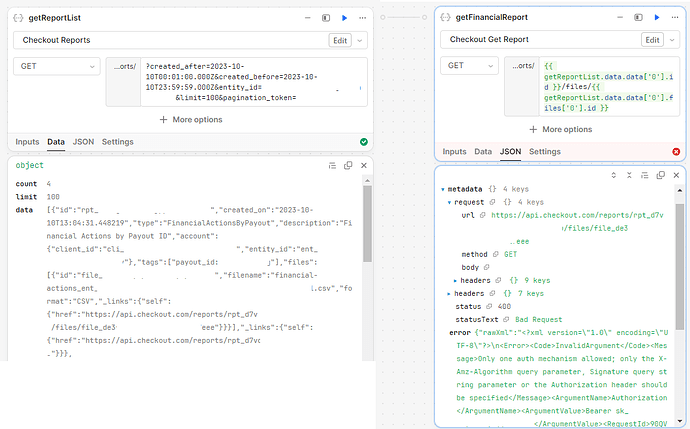Open the GET method dropdown in getReportList

click(57, 66)
